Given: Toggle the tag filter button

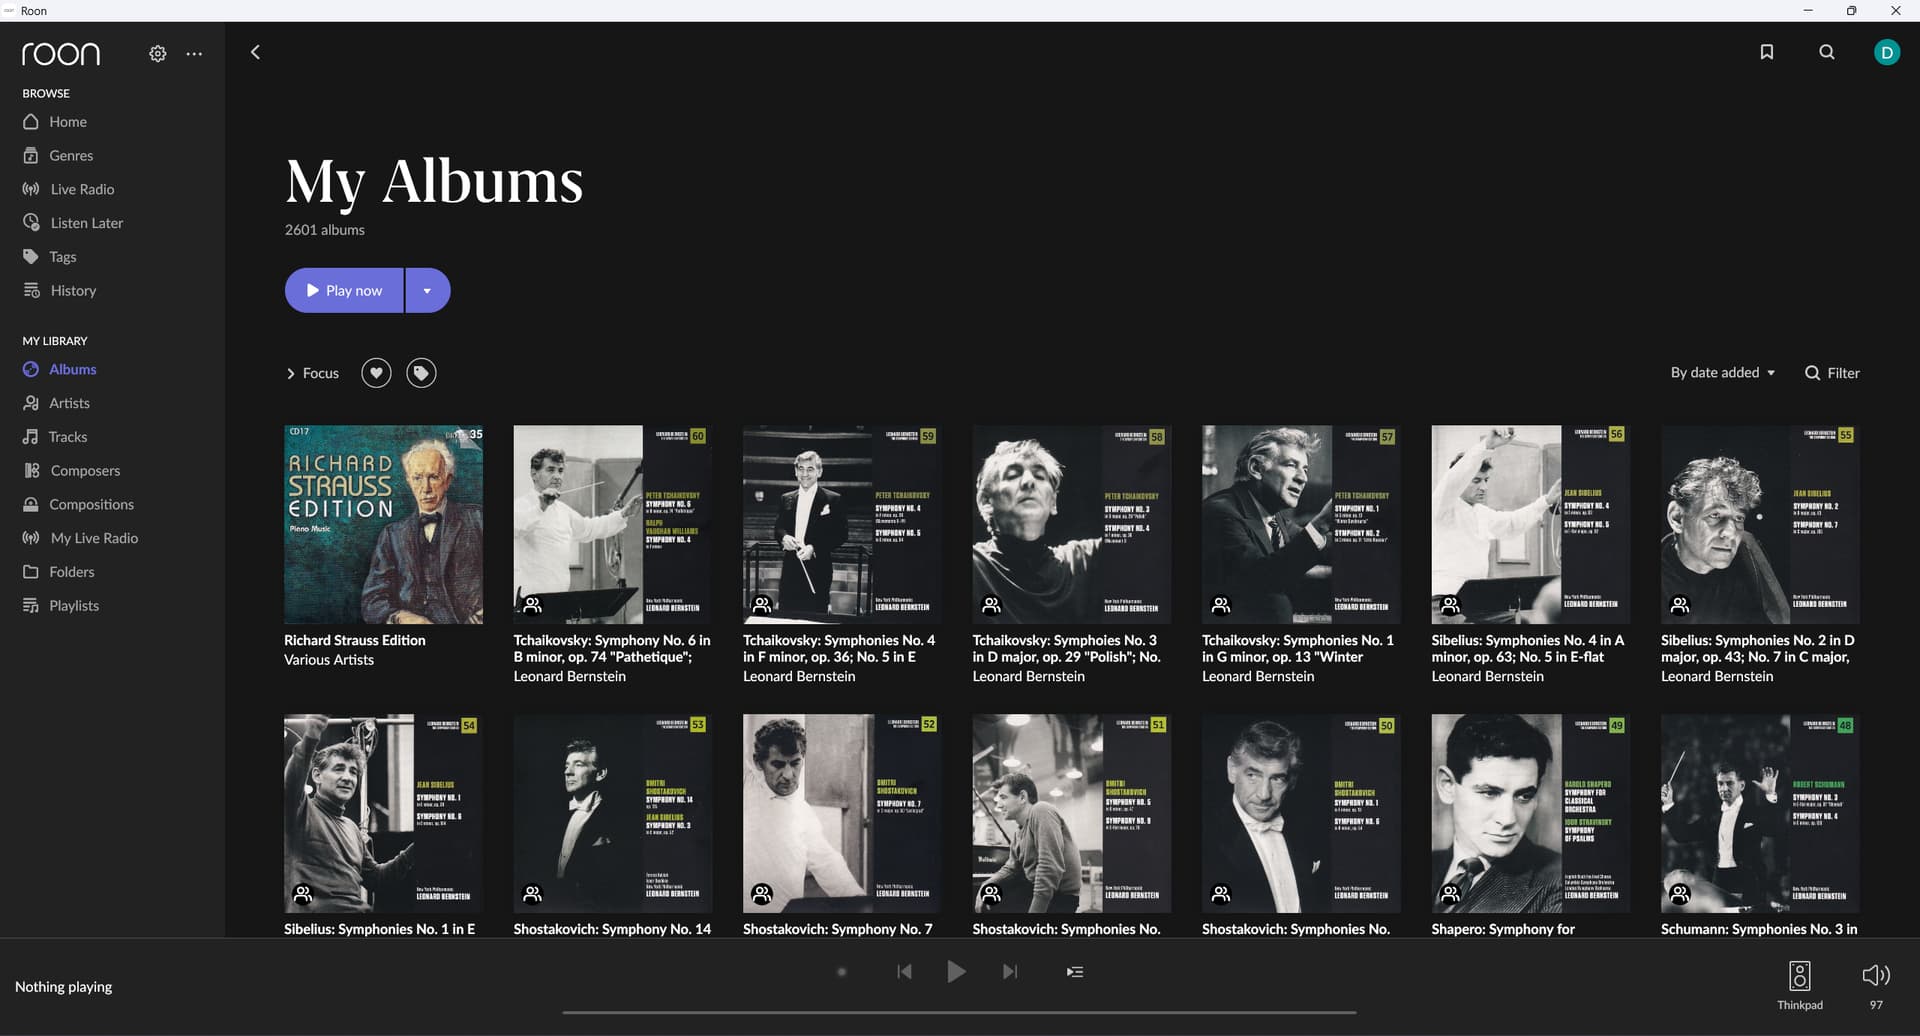Looking at the screenshot, I should click(421, 373).
